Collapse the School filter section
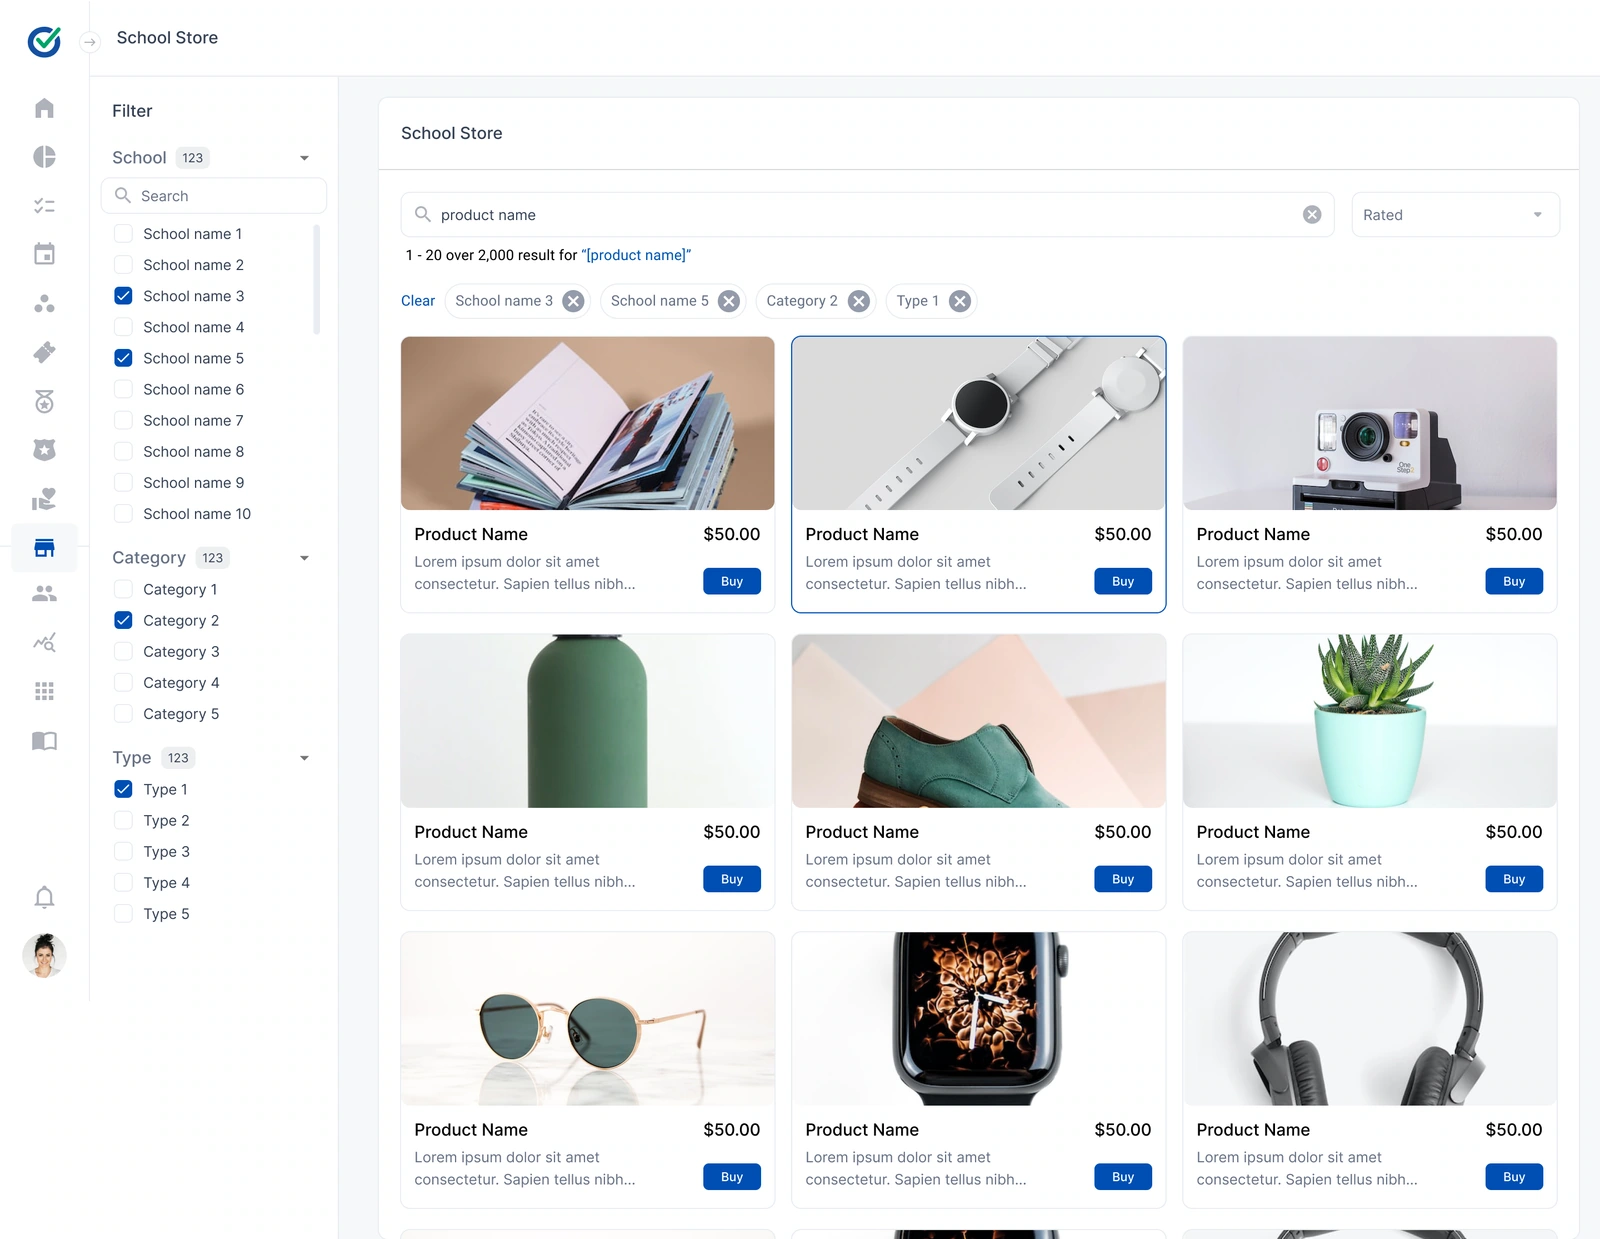This screenshot has width=1600, height=1239. coord(305,158)
